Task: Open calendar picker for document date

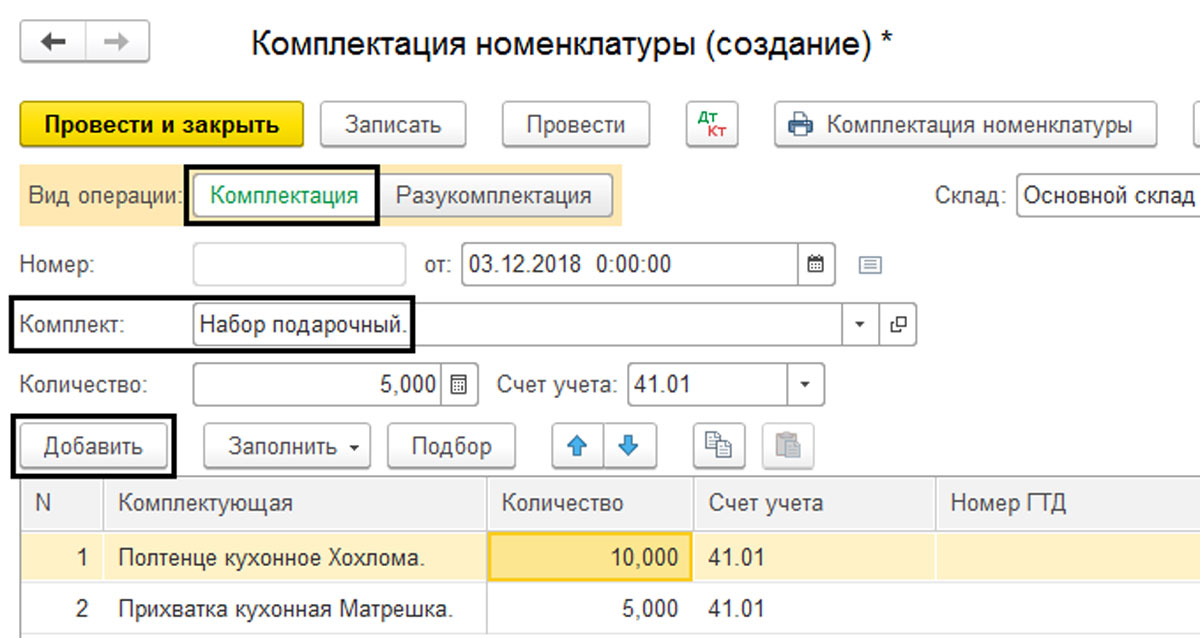Action: 815,265
